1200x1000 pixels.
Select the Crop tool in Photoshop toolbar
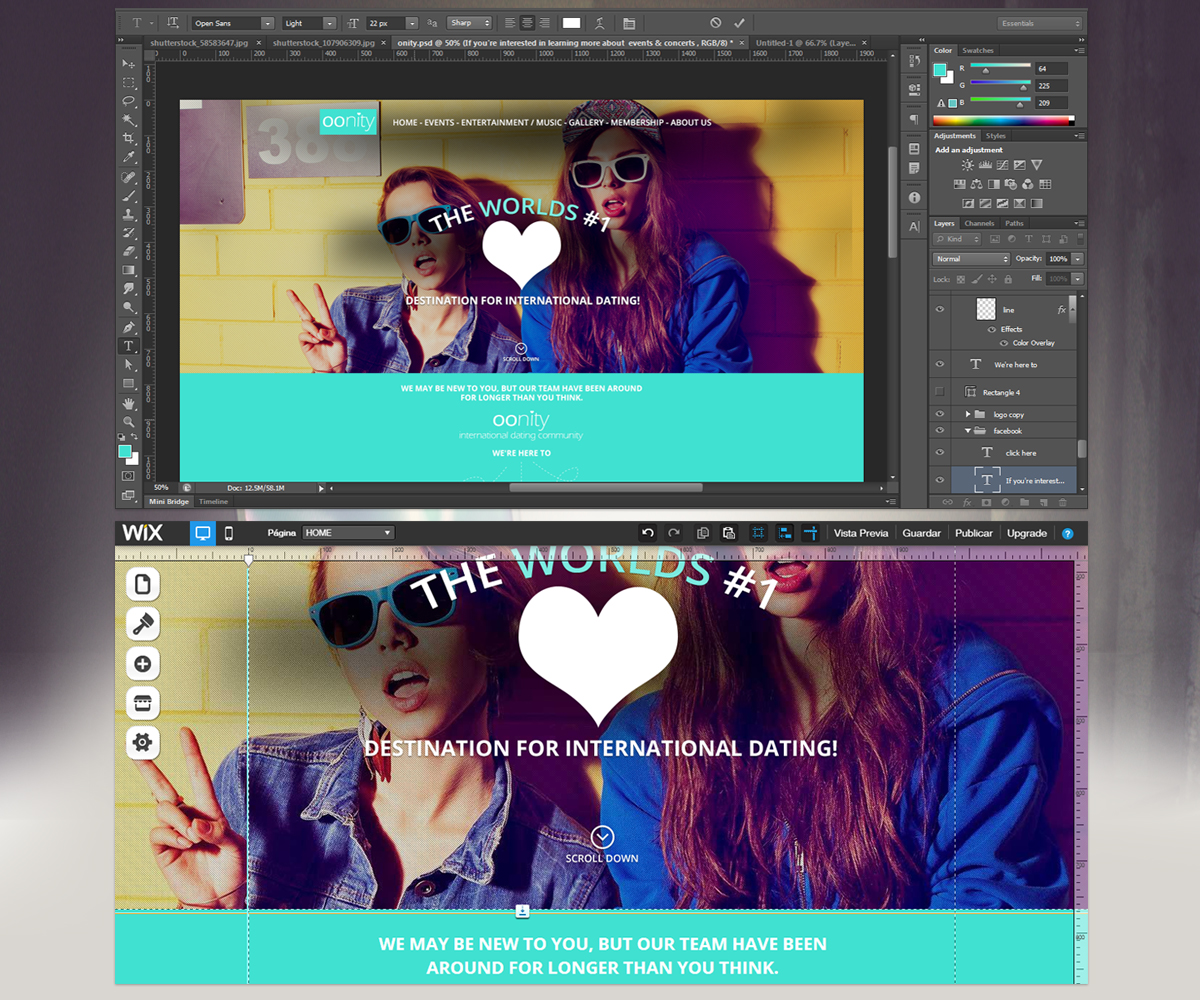point(129,139)
